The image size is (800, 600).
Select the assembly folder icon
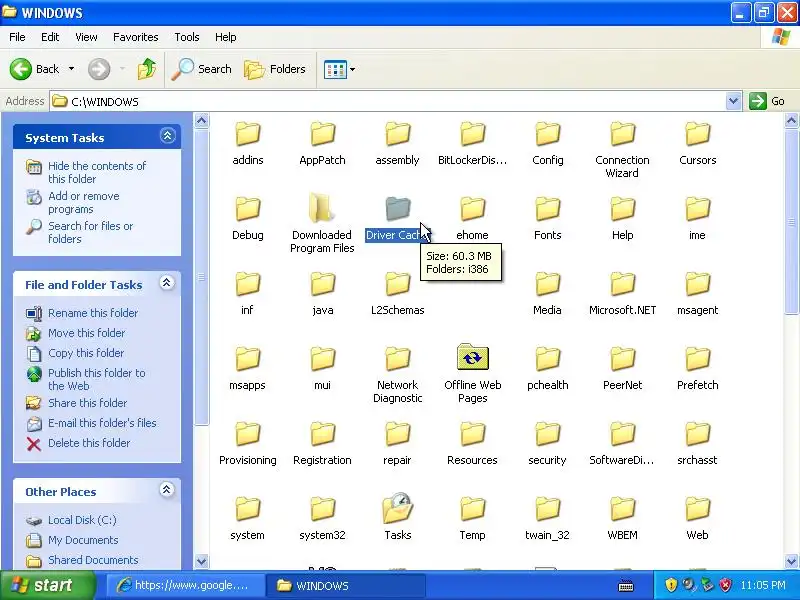coord(397,134)
